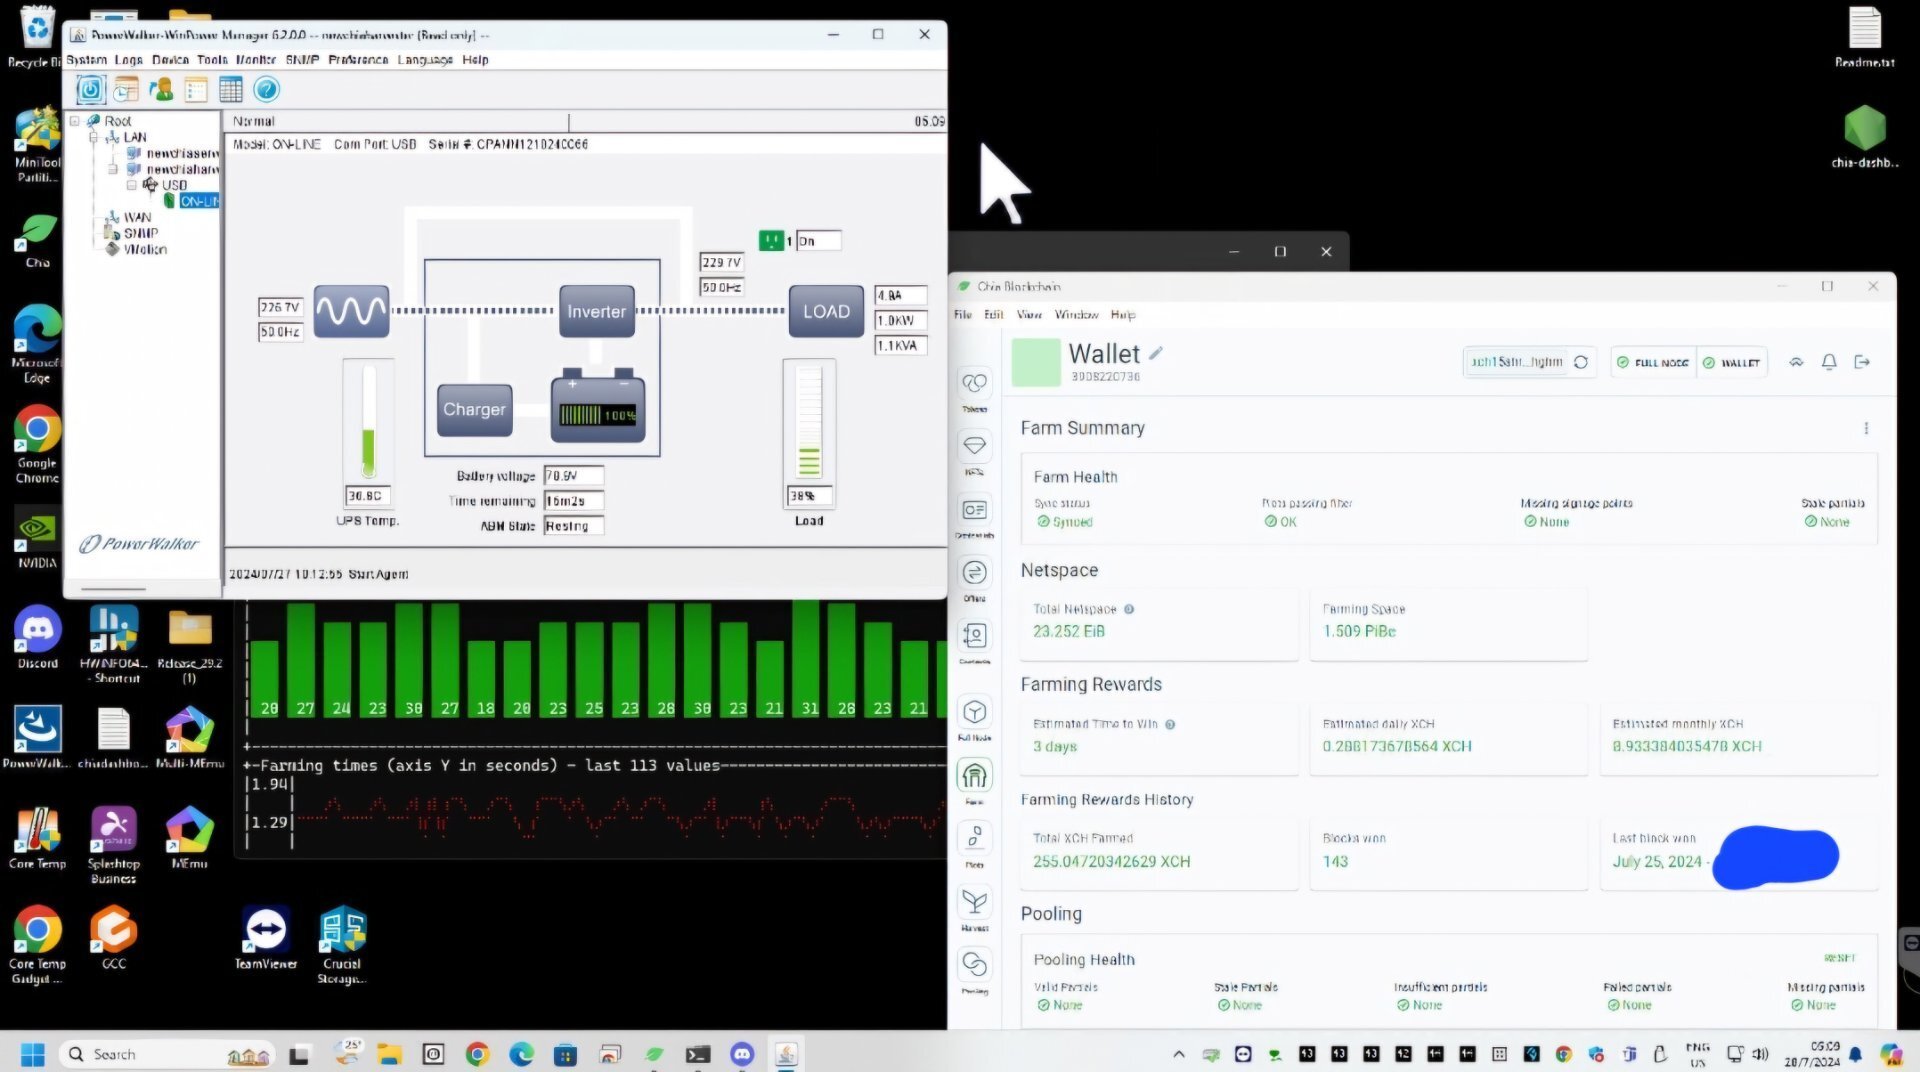Open the NFTs diamond sidebar icon in Chia
The width and height of the screenshot is (1920, 1072).
[974, 446]
